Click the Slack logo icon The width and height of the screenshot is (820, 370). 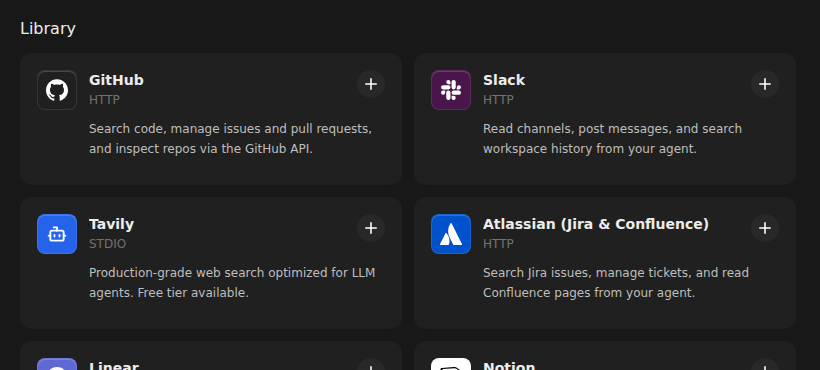point(451,90)
